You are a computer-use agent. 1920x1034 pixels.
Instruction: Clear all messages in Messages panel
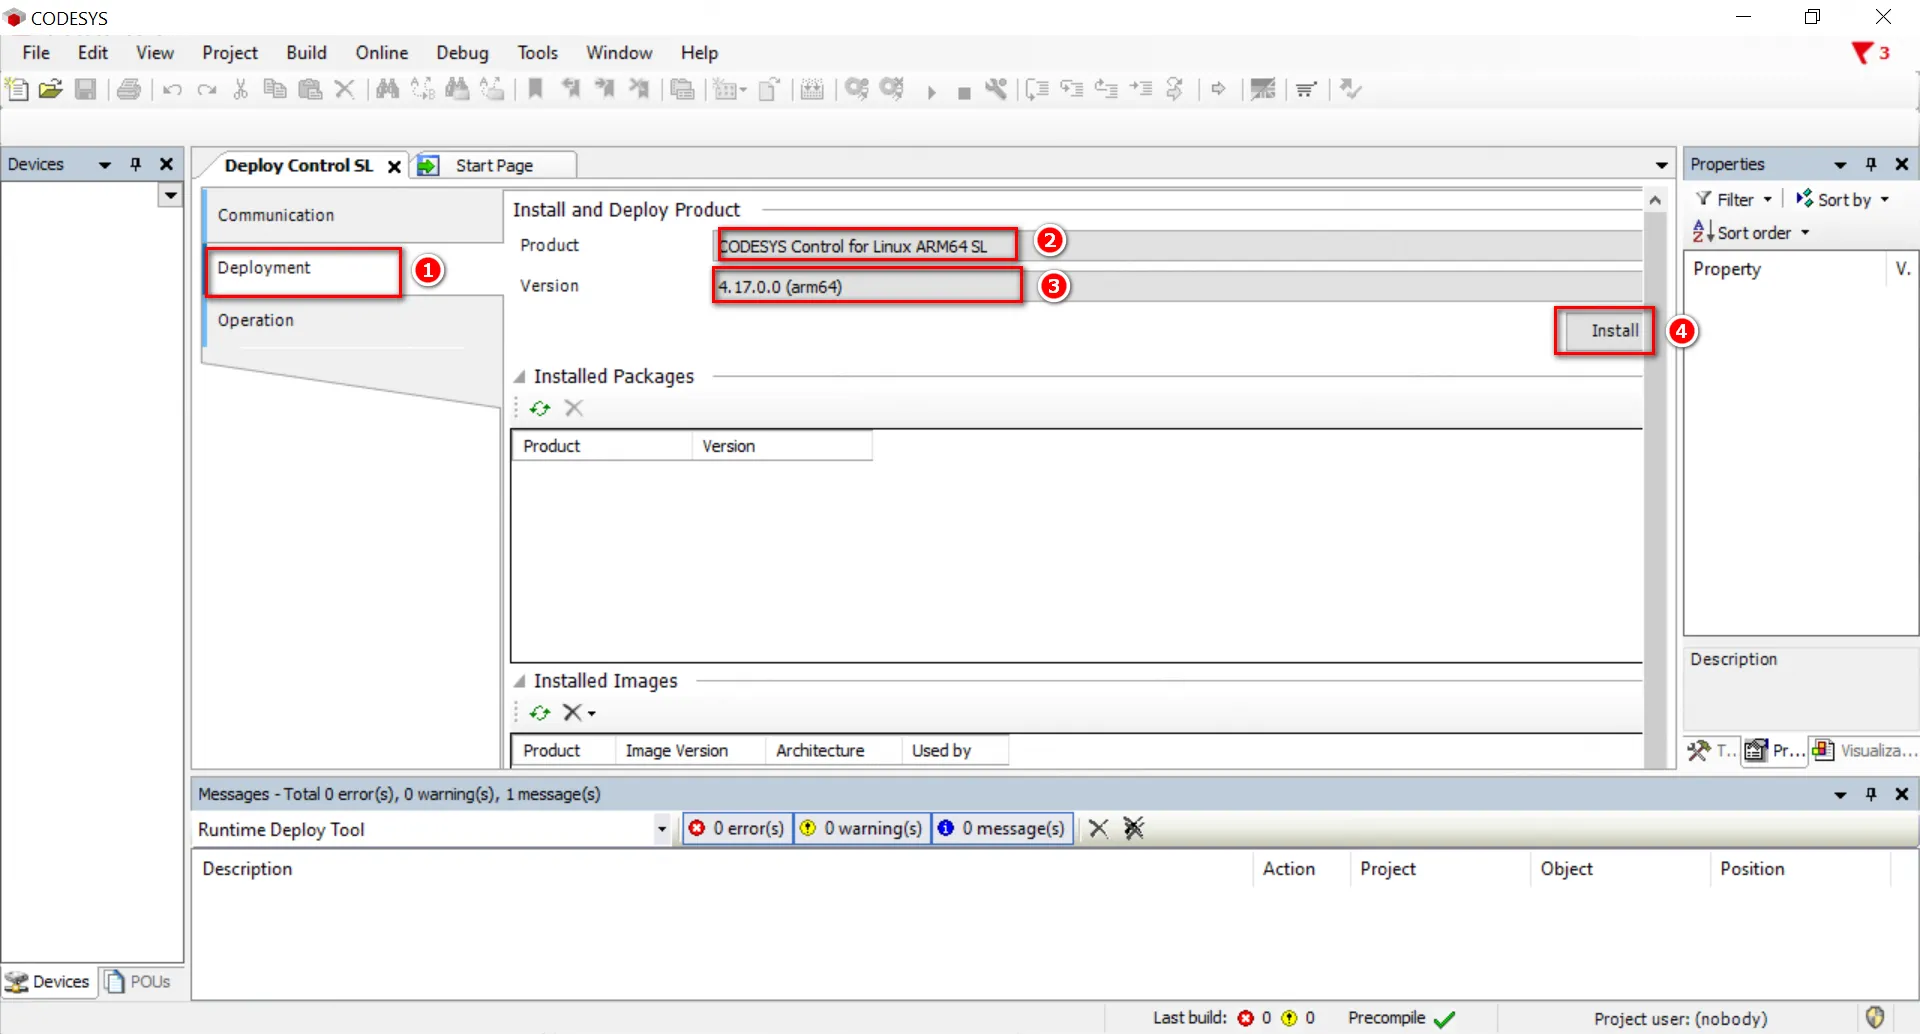pos(1133,828)
